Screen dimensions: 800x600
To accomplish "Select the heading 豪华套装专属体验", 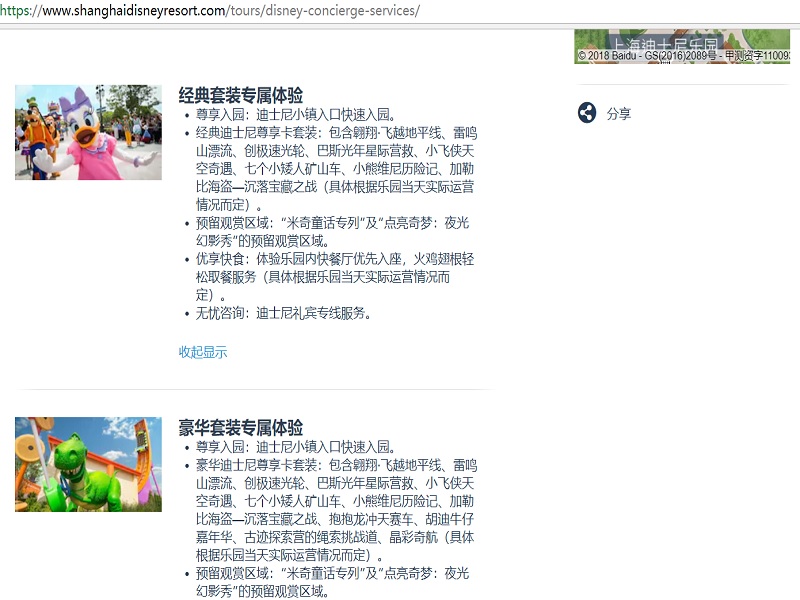I will (240, 428).
